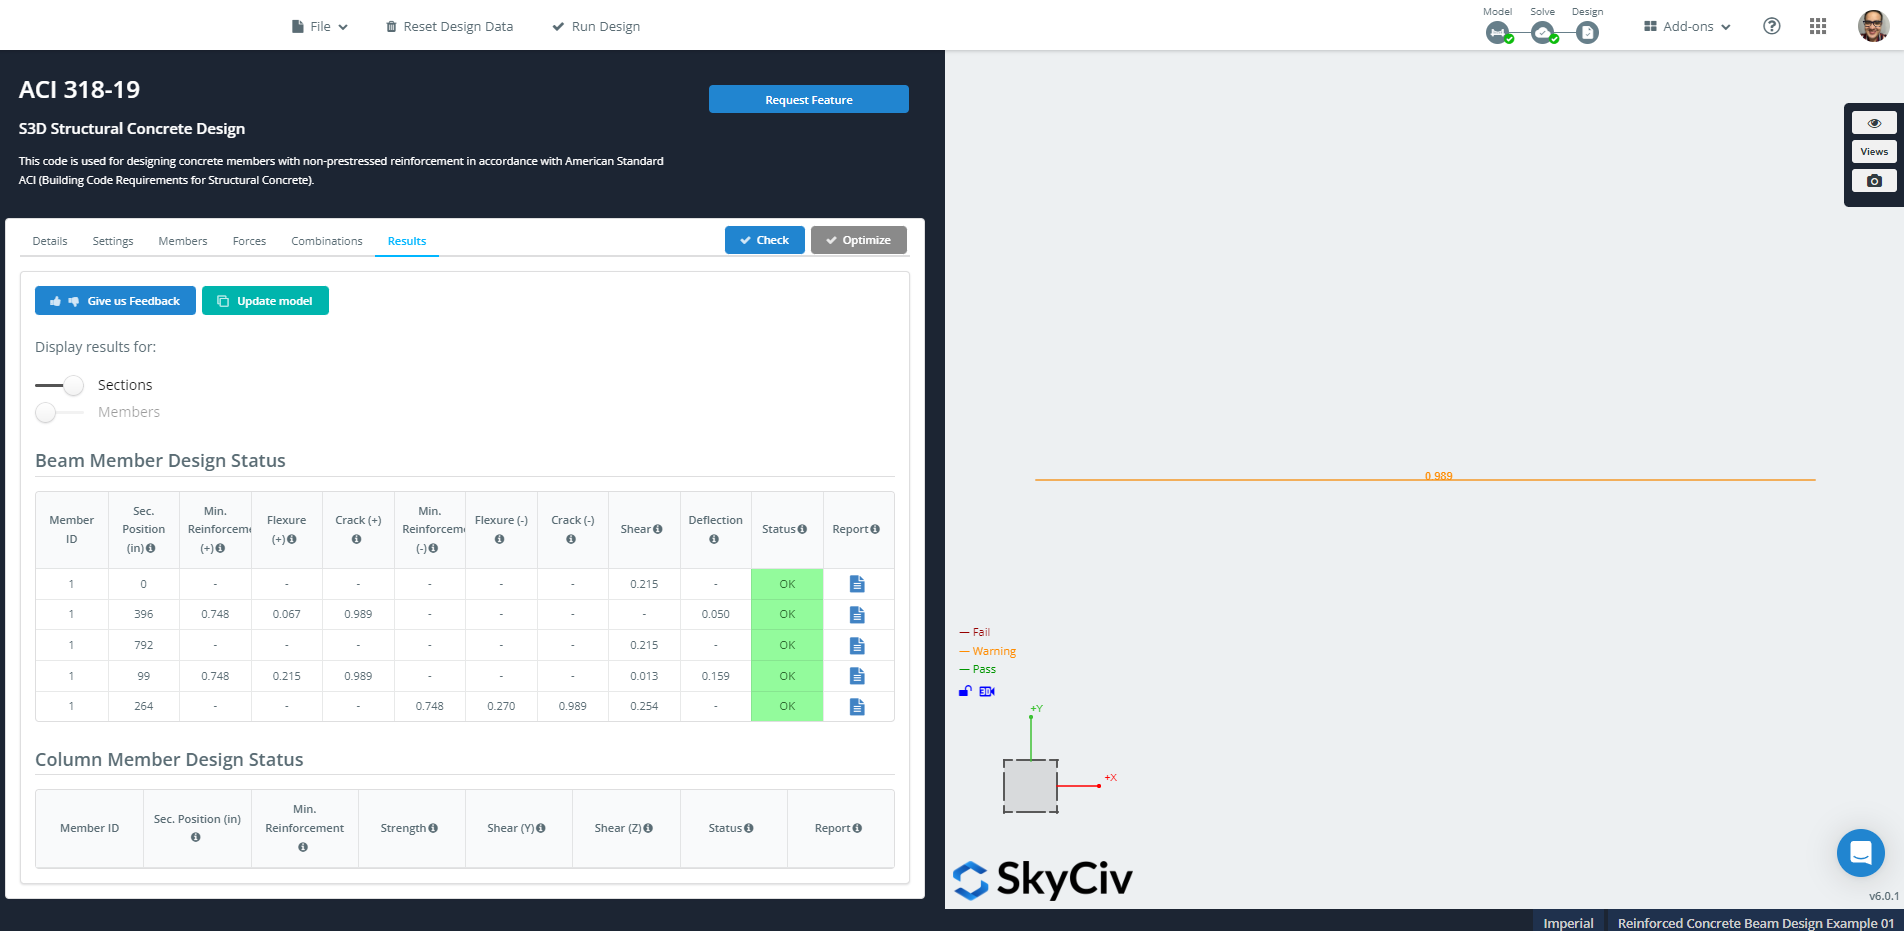The width and height of the screenshot is (1904, 931).
Task: Click the Solve cloud icon
Action: 1542,33
